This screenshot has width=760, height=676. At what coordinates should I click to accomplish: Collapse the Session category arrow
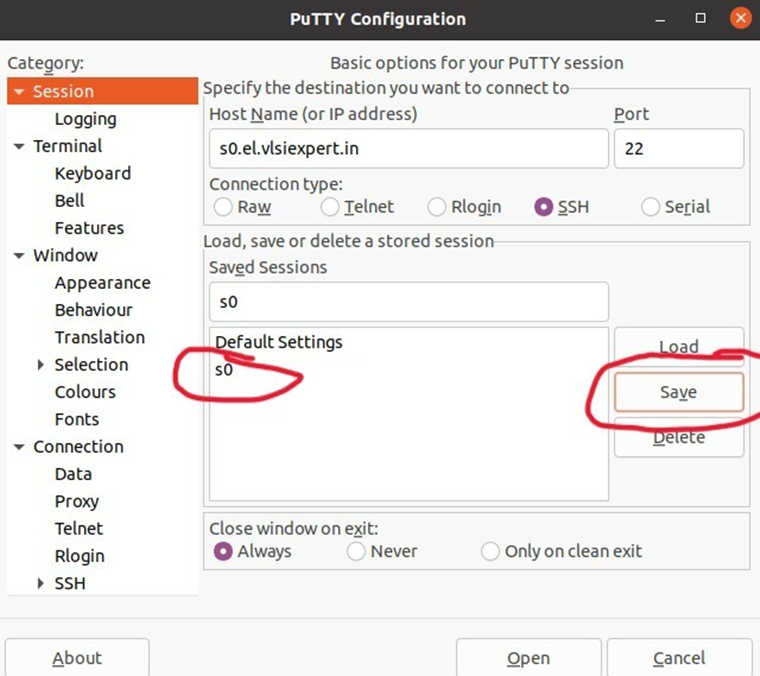(19, 92)
